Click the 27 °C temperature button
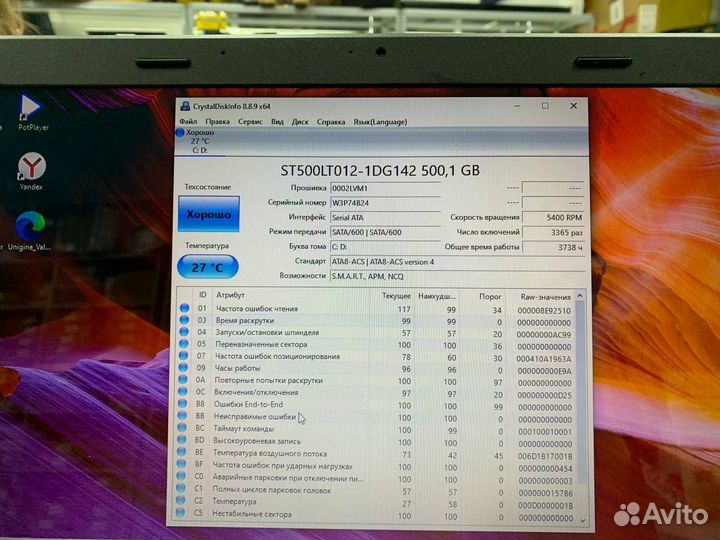Viewport: 720px width, 540px height. pos(208,267)
